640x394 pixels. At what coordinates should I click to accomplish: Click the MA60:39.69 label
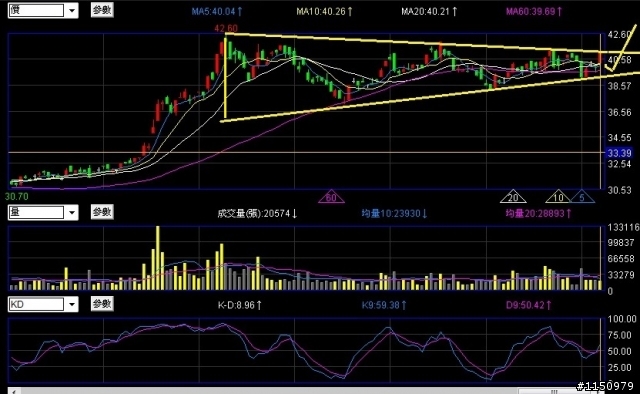pos(534,11)
